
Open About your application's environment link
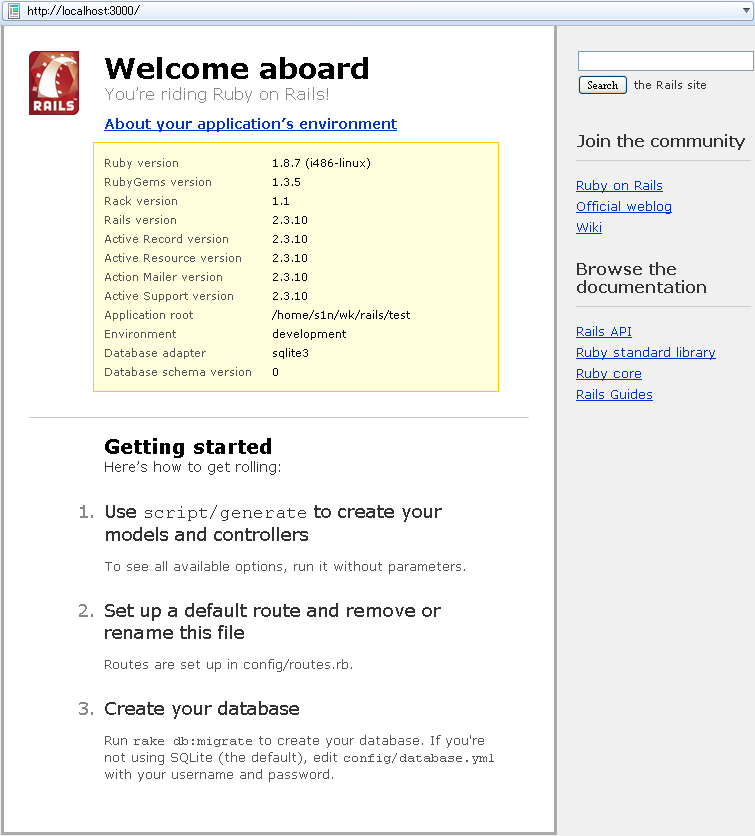250,124
